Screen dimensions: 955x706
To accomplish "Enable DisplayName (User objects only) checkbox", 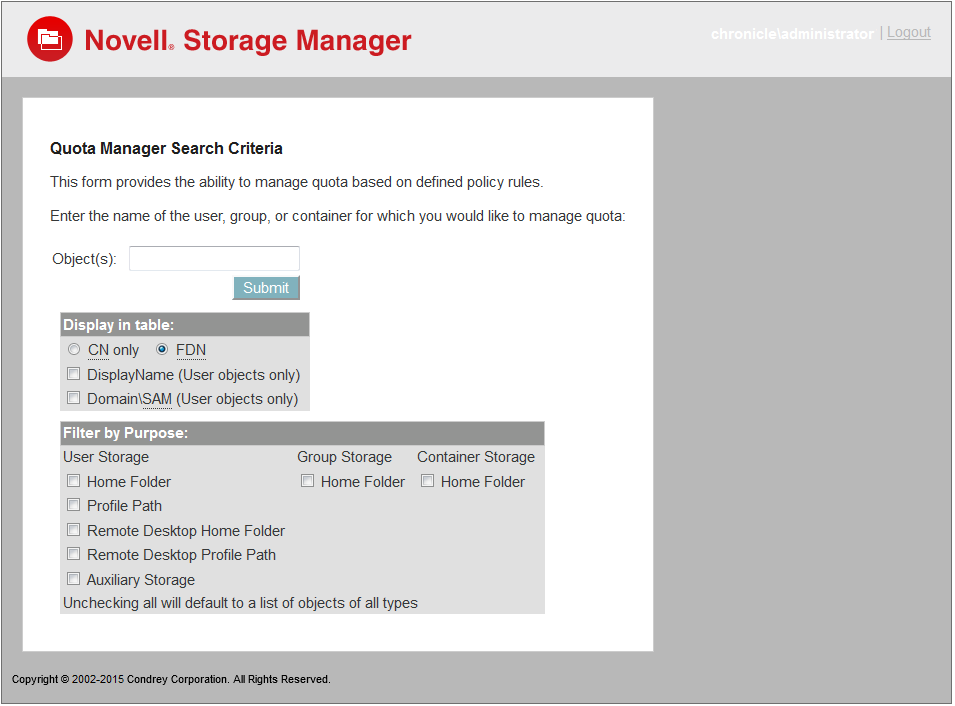I will tap(74, 375).
